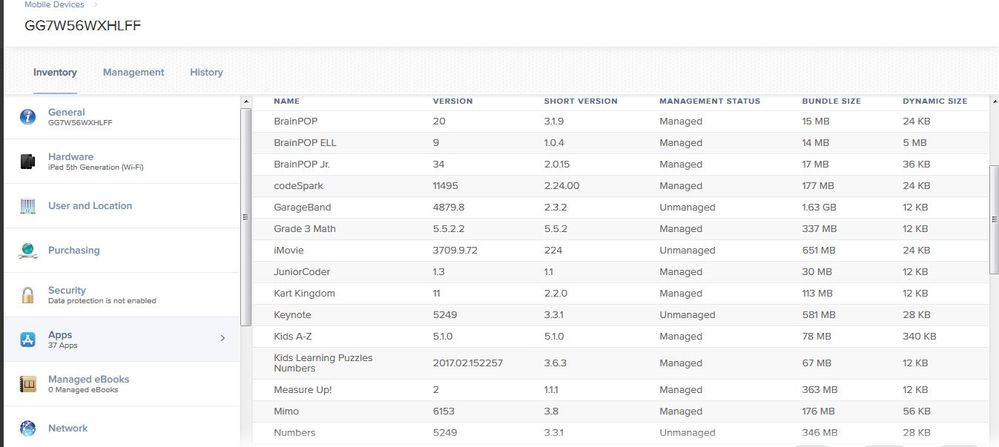Select the BrainPOP app name
Viewport: 999px width, 447px height.
coord(295,121)
